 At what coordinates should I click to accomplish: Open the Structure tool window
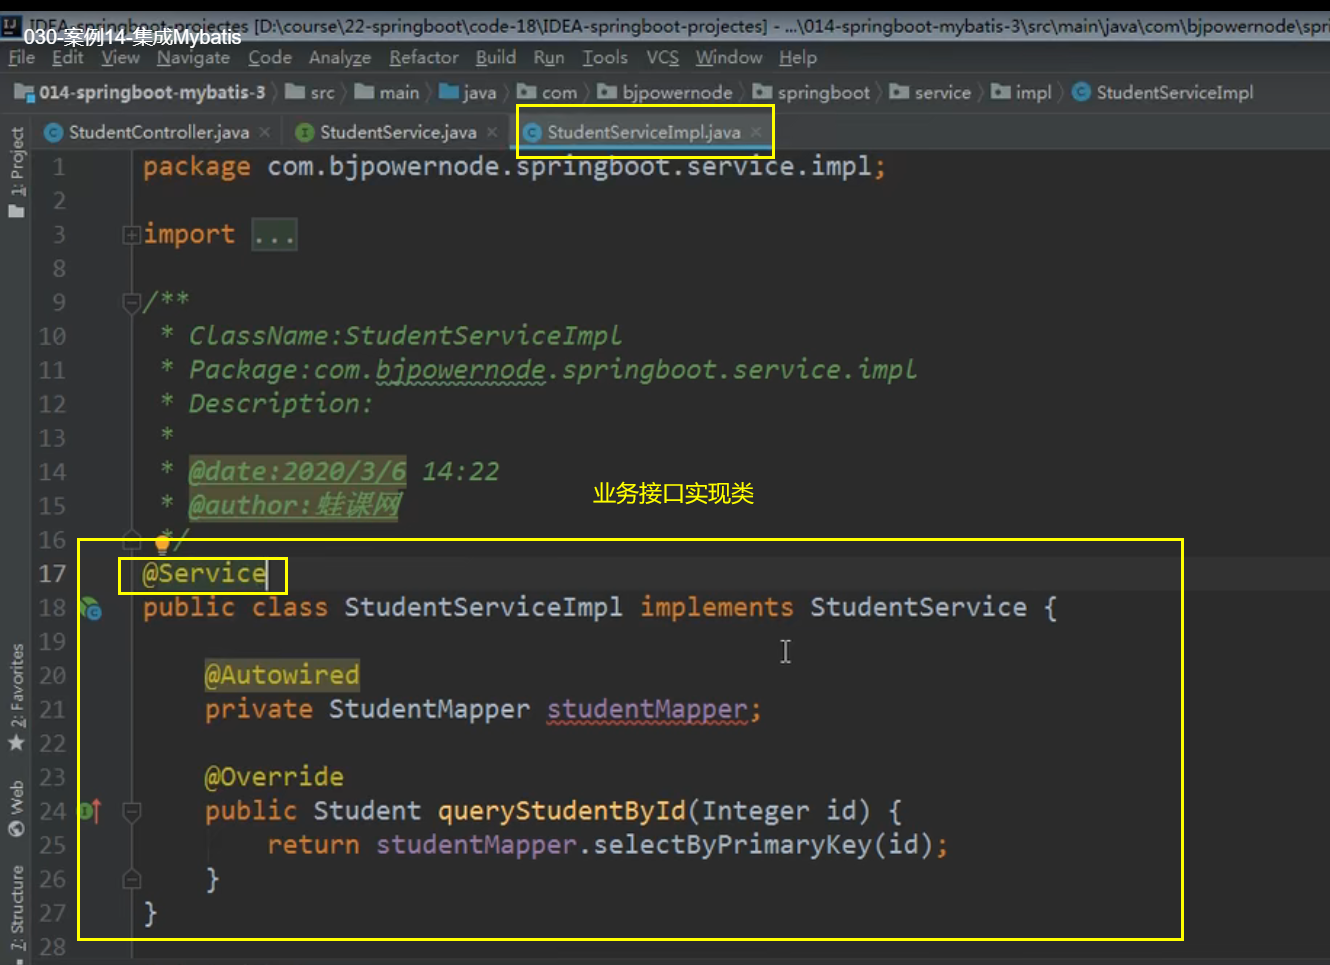click(x=16, y=907)
